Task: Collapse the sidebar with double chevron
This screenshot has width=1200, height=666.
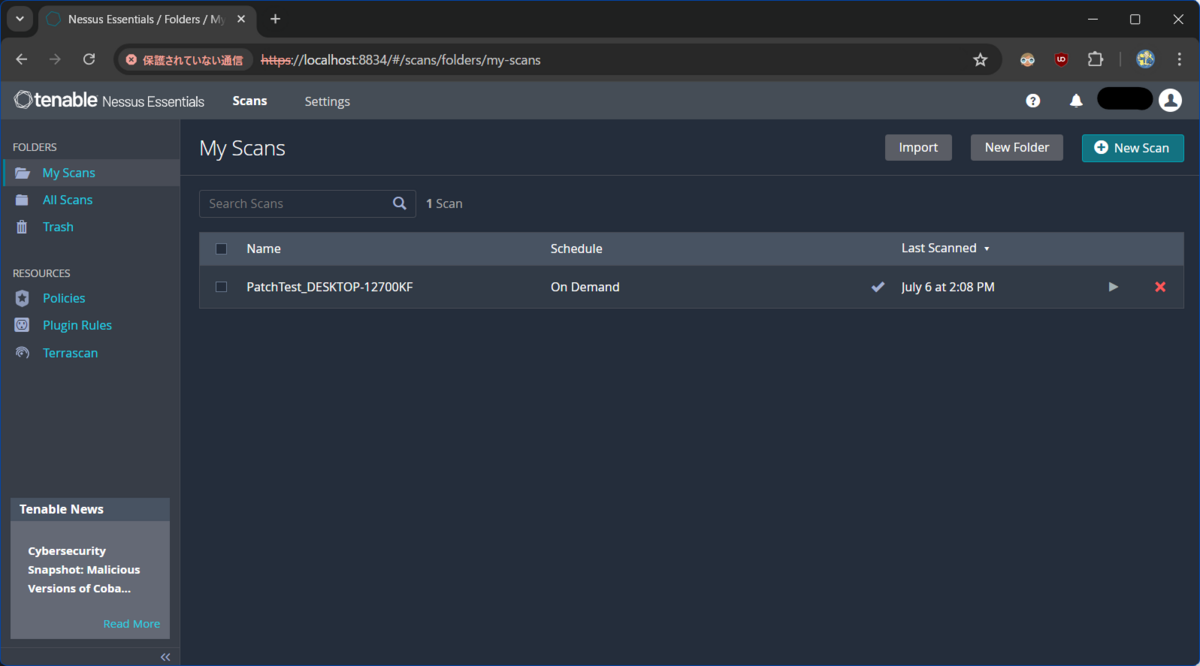Action: (x=165, y=657)
